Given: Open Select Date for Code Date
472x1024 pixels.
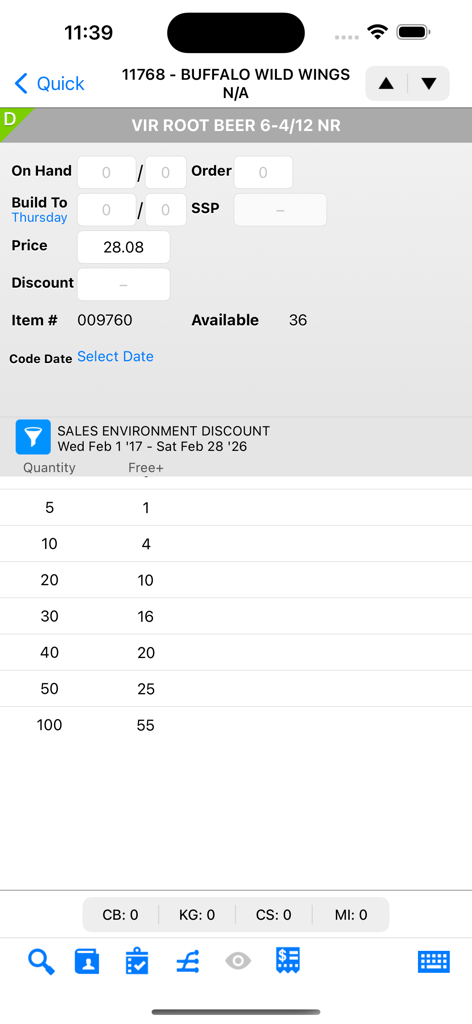Looking at the screenshot, I should tap(116, 357).
